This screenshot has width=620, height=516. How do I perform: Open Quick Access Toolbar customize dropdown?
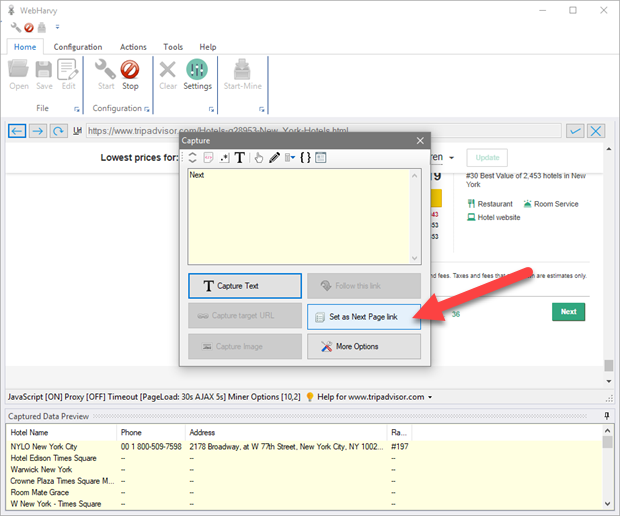coord(57,27)
